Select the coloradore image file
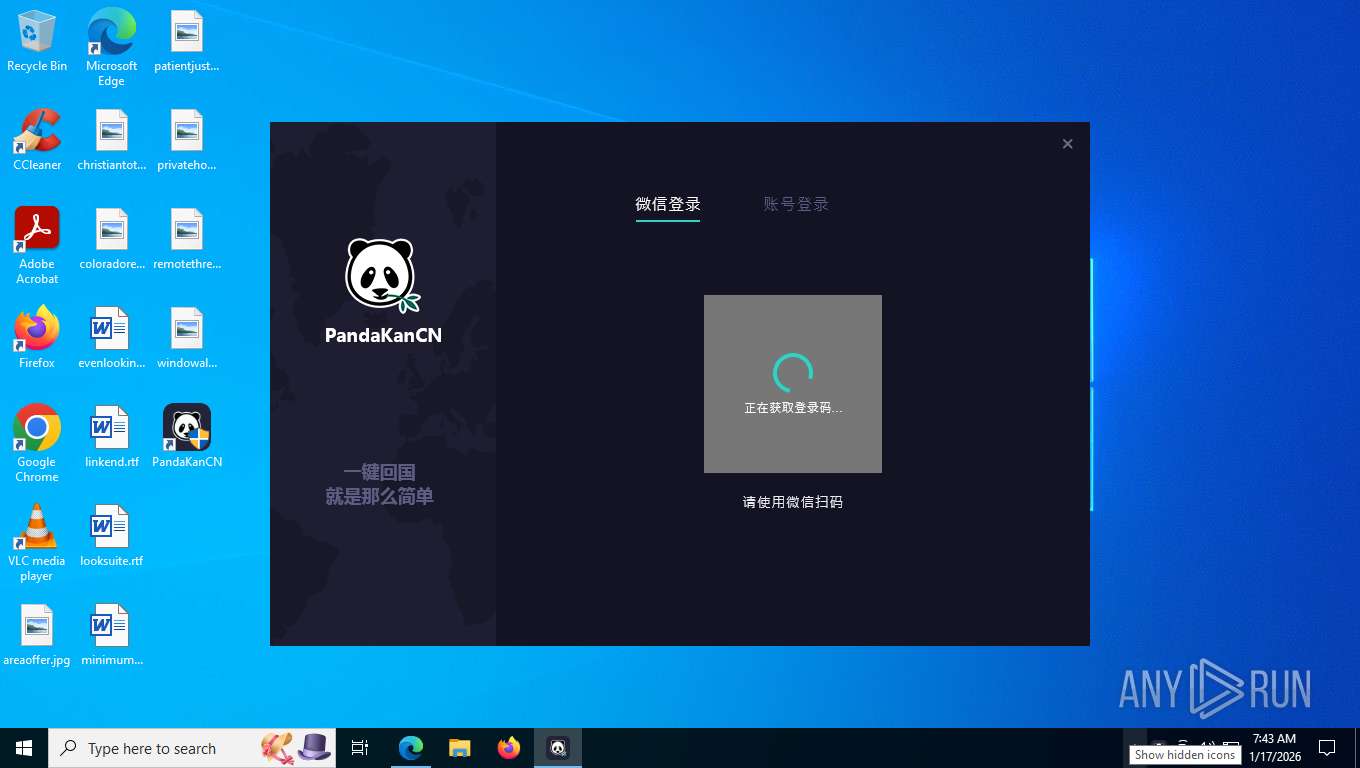The width and height of the screenshot is (1360, 768). [x=112, y=239]
